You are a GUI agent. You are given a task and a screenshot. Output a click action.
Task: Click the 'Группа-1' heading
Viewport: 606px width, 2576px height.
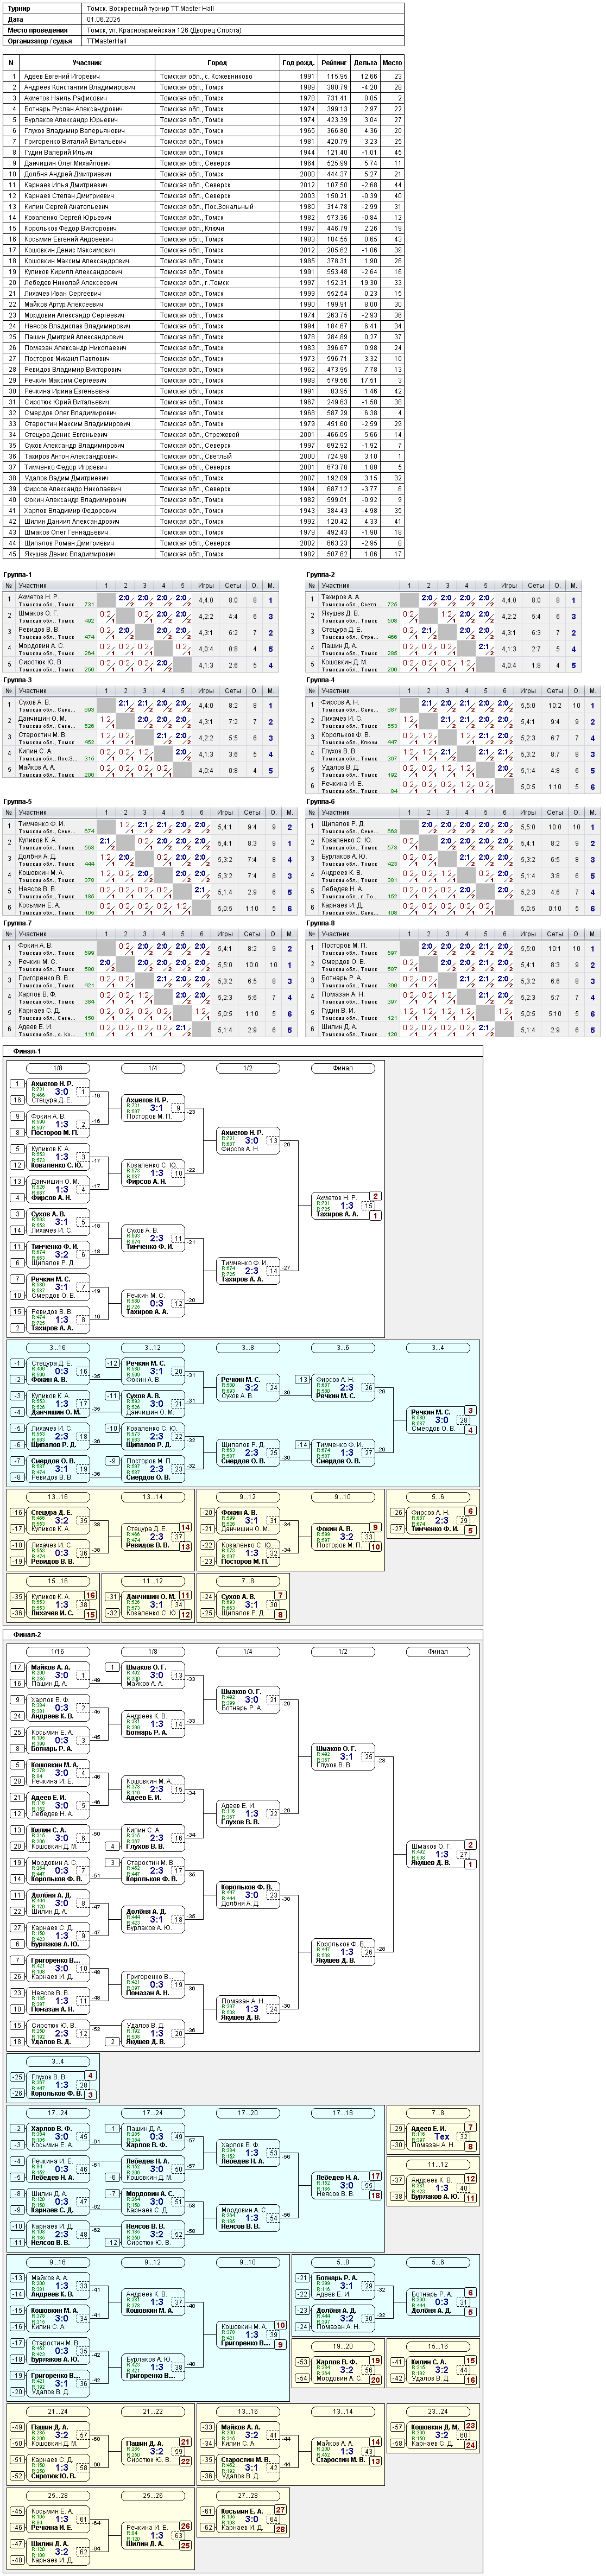[18, 575]
